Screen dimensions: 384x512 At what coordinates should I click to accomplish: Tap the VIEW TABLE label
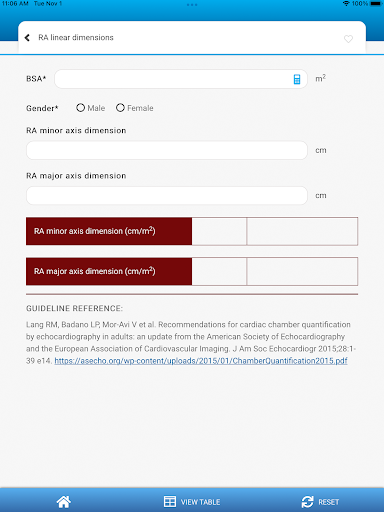click(200, 502)
